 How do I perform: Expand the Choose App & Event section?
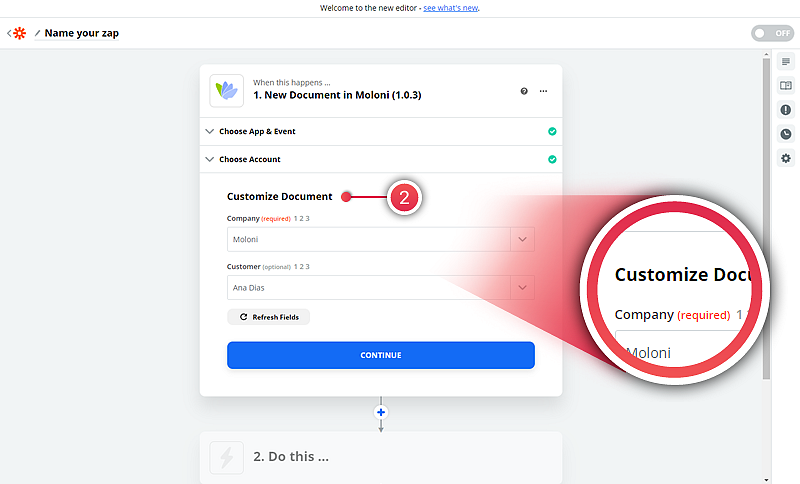(x=381, y=132)
